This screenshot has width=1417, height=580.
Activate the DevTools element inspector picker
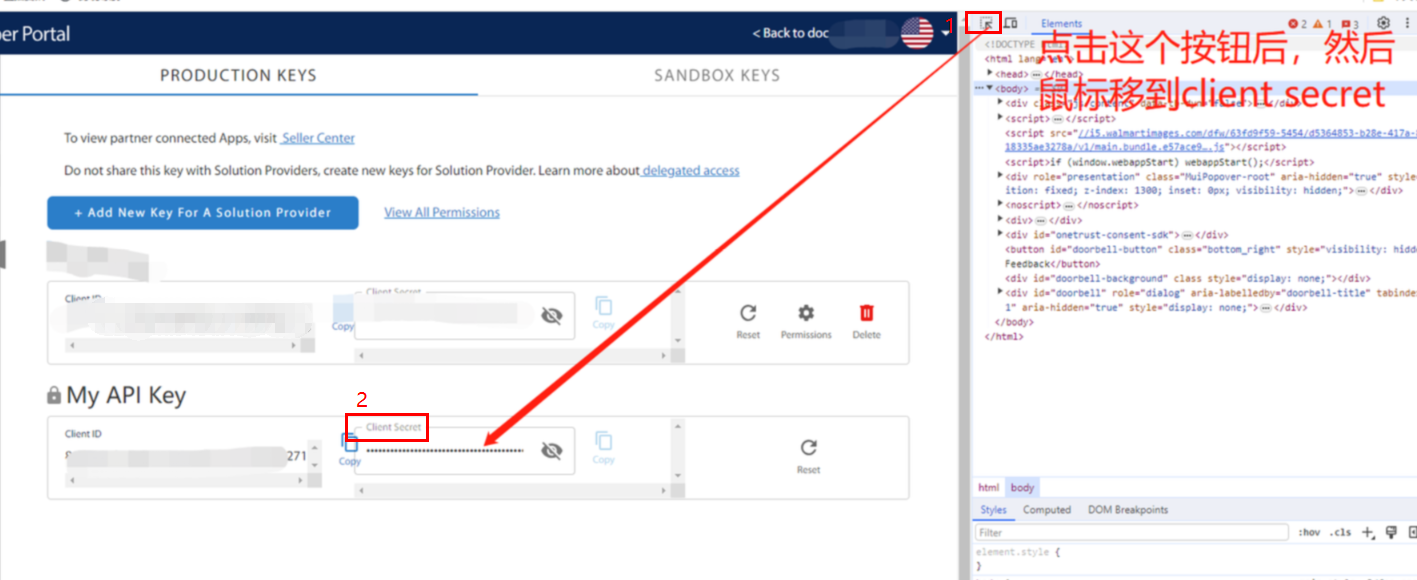(987, 23)
